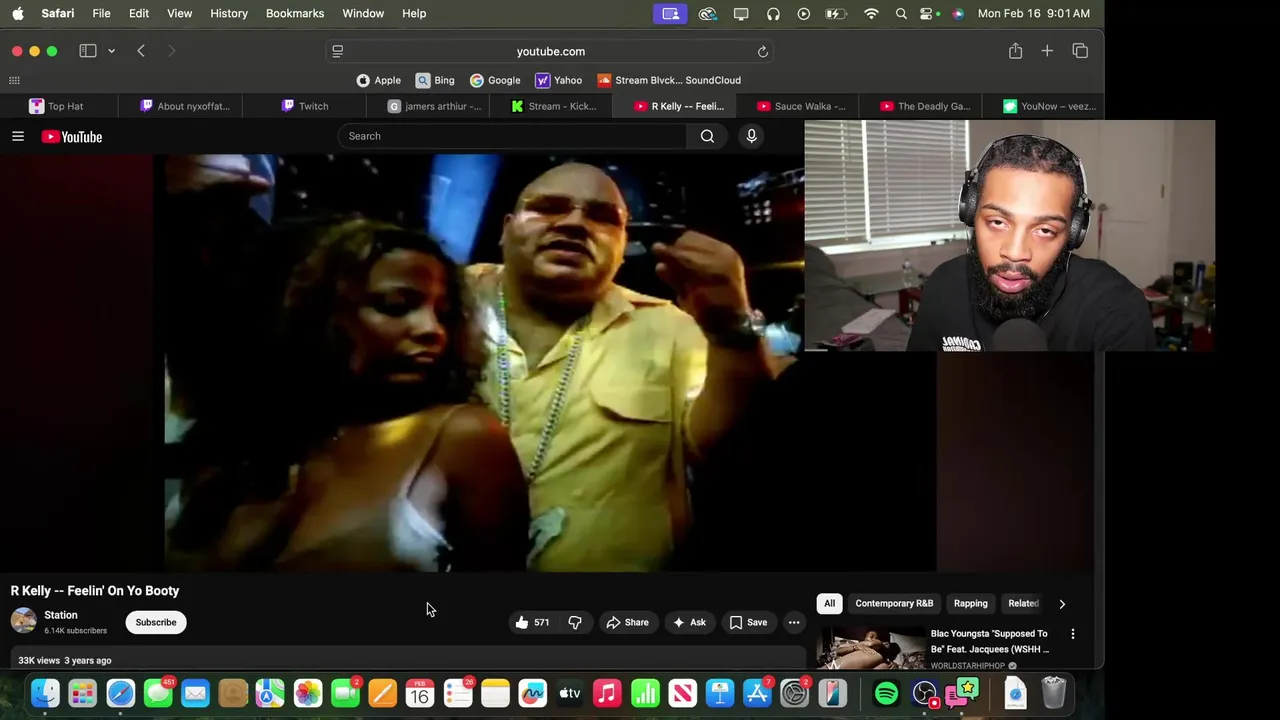Viewport: 1280px width, 720px height.
Task: Go back to the previous page
Action: coord(141,51)
